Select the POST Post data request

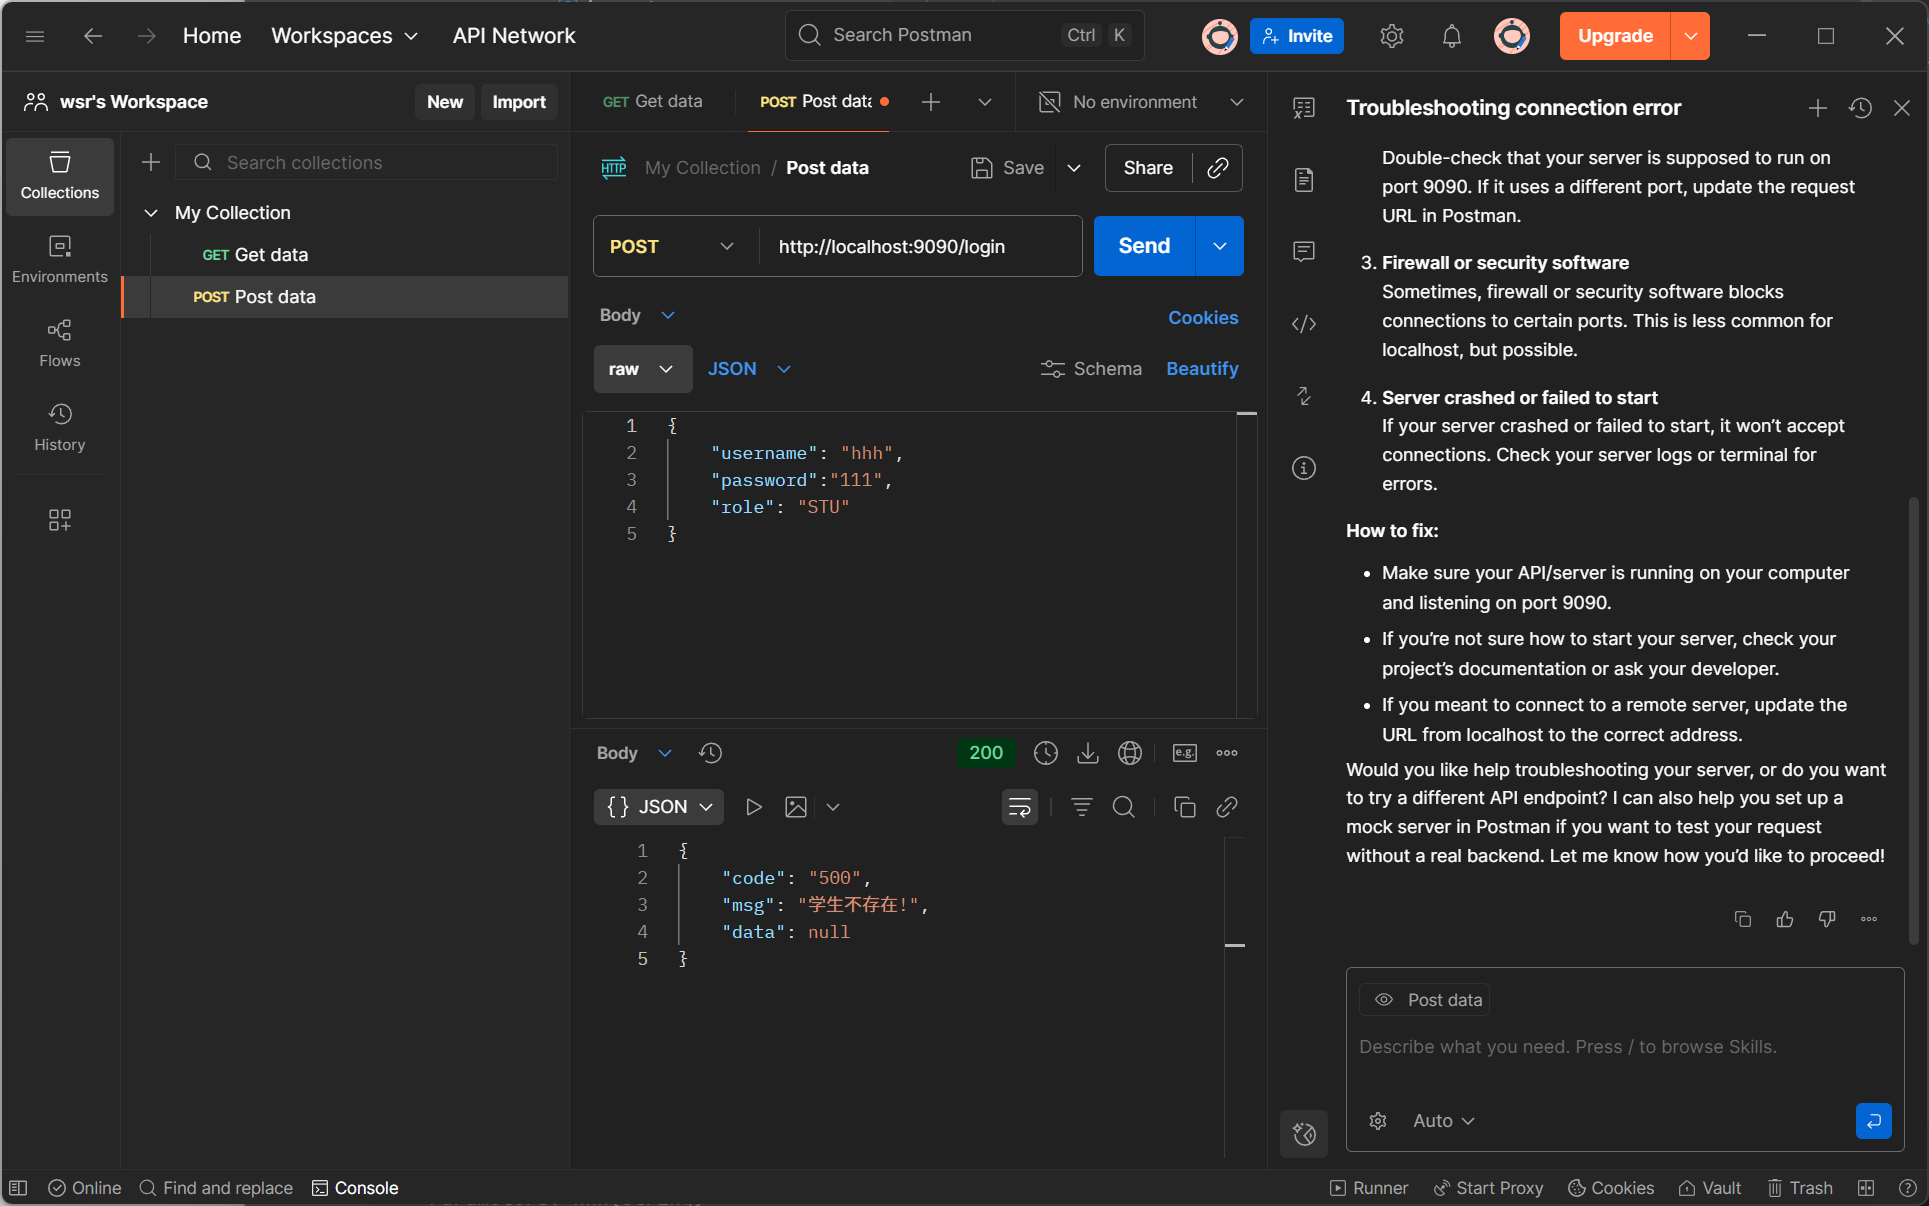pos(346,297)
